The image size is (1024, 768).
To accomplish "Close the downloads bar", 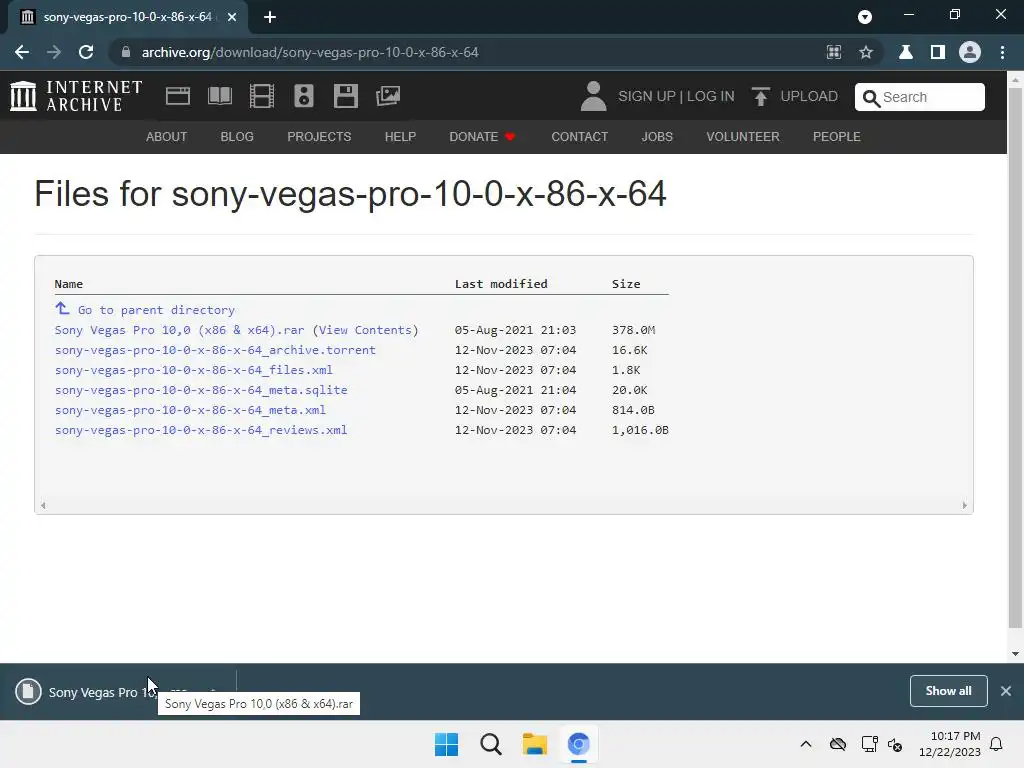I will (1006, 691).
